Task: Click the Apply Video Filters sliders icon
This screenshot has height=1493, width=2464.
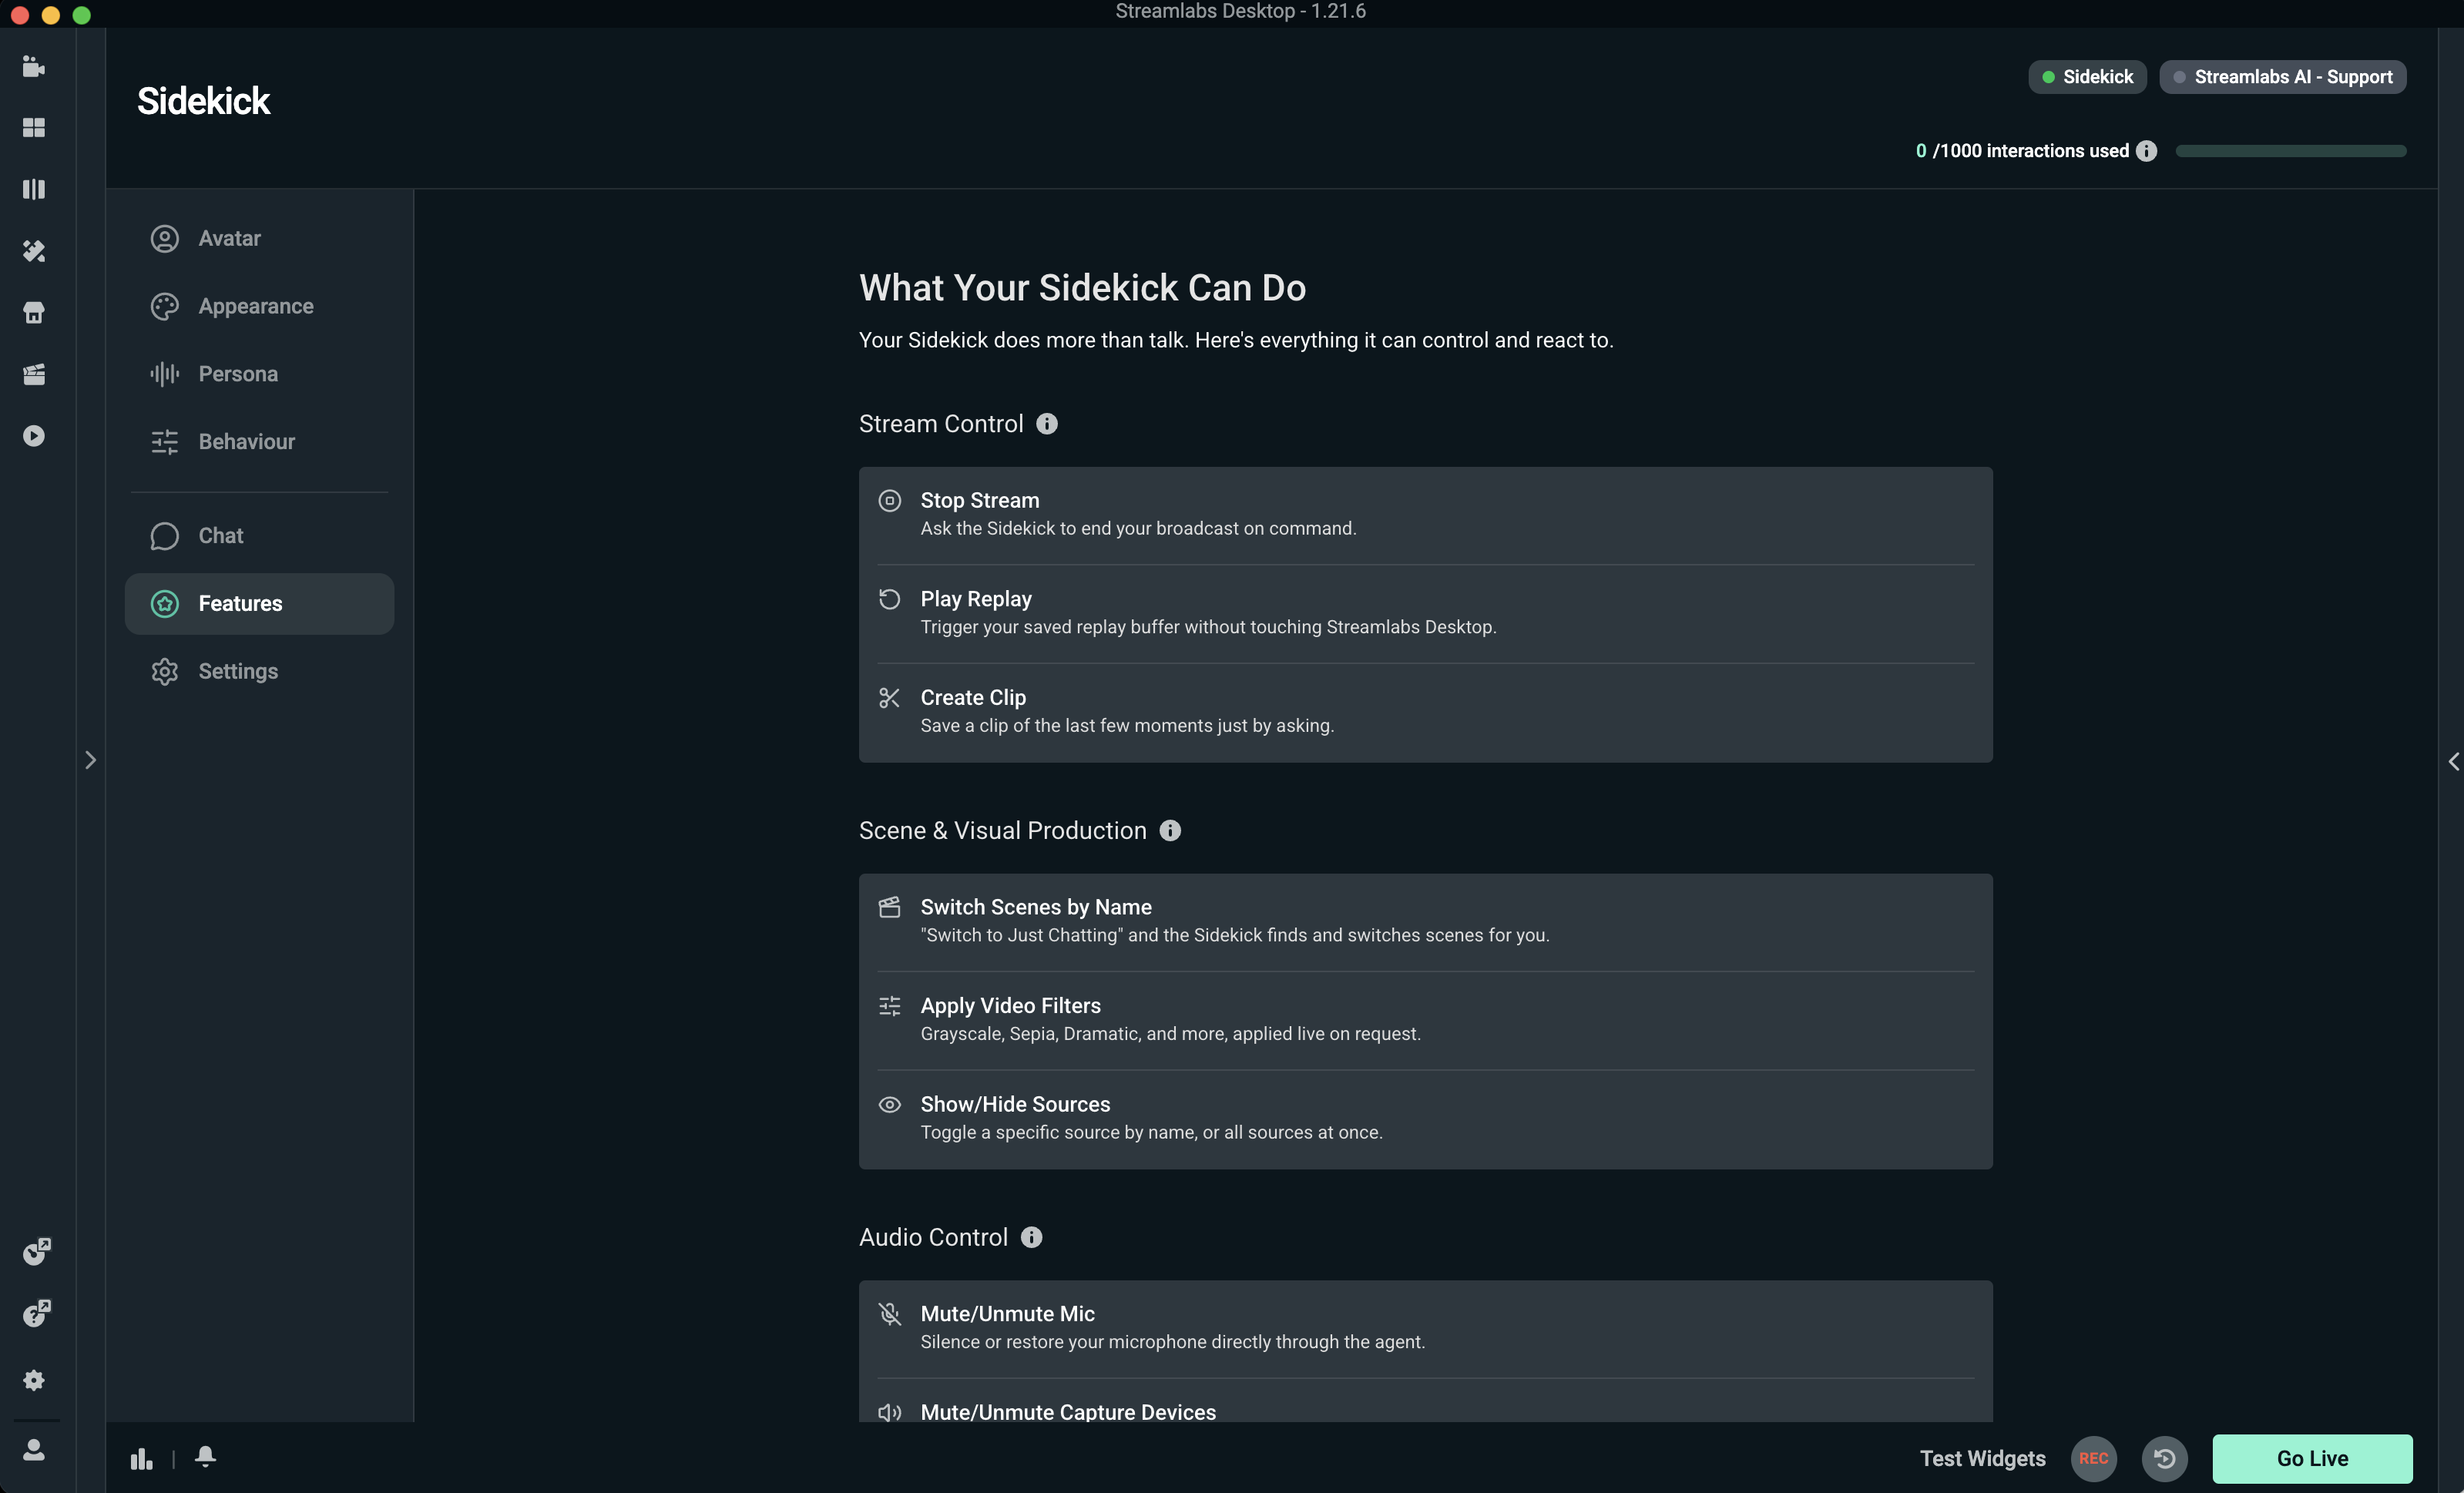Action: coord(889,1005)
